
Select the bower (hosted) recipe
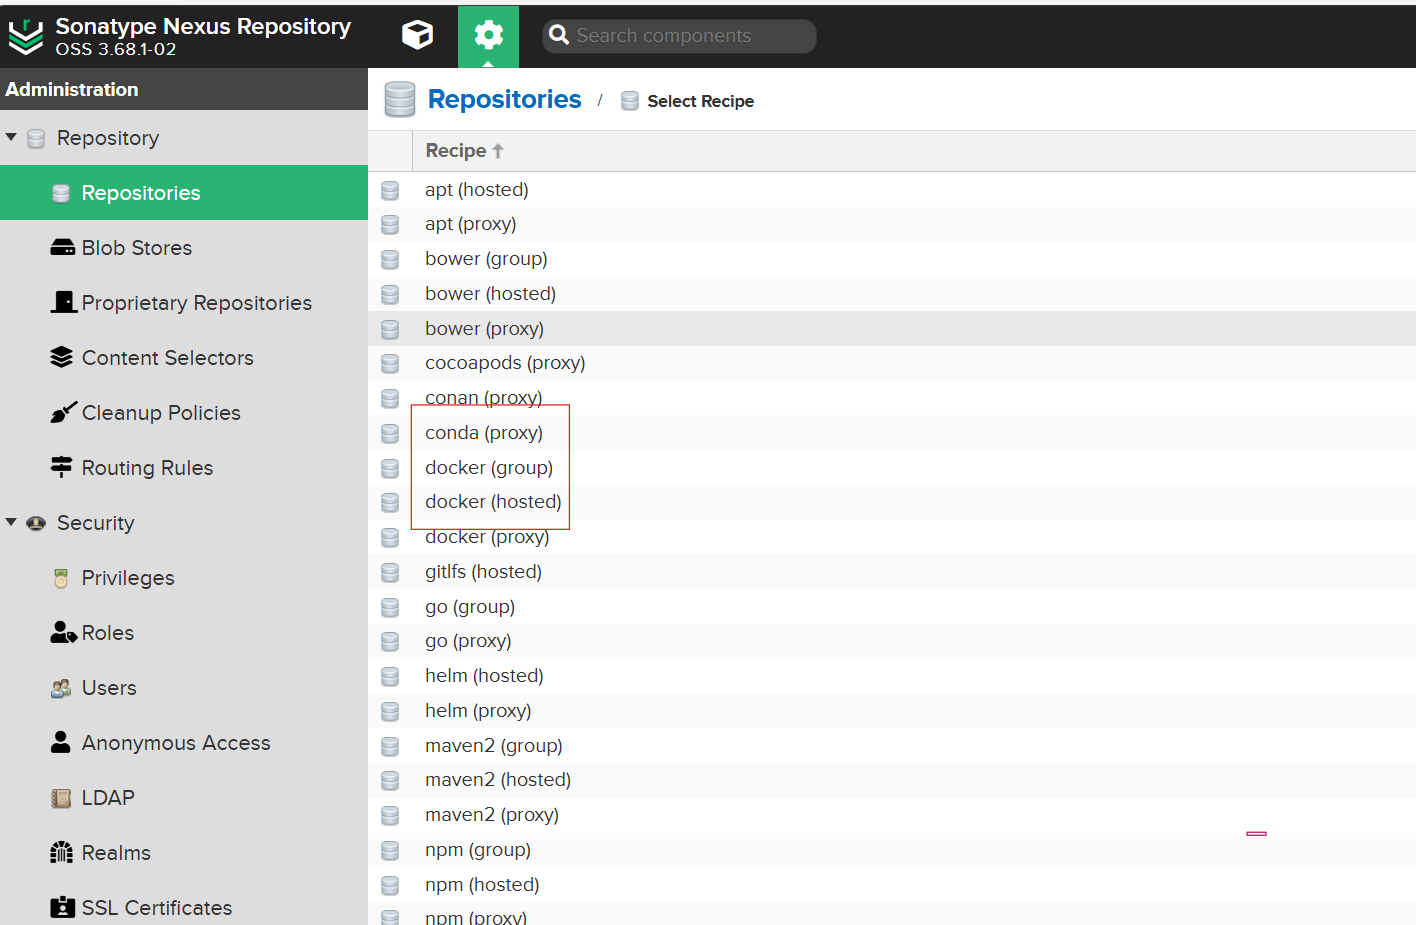(892, 294)
